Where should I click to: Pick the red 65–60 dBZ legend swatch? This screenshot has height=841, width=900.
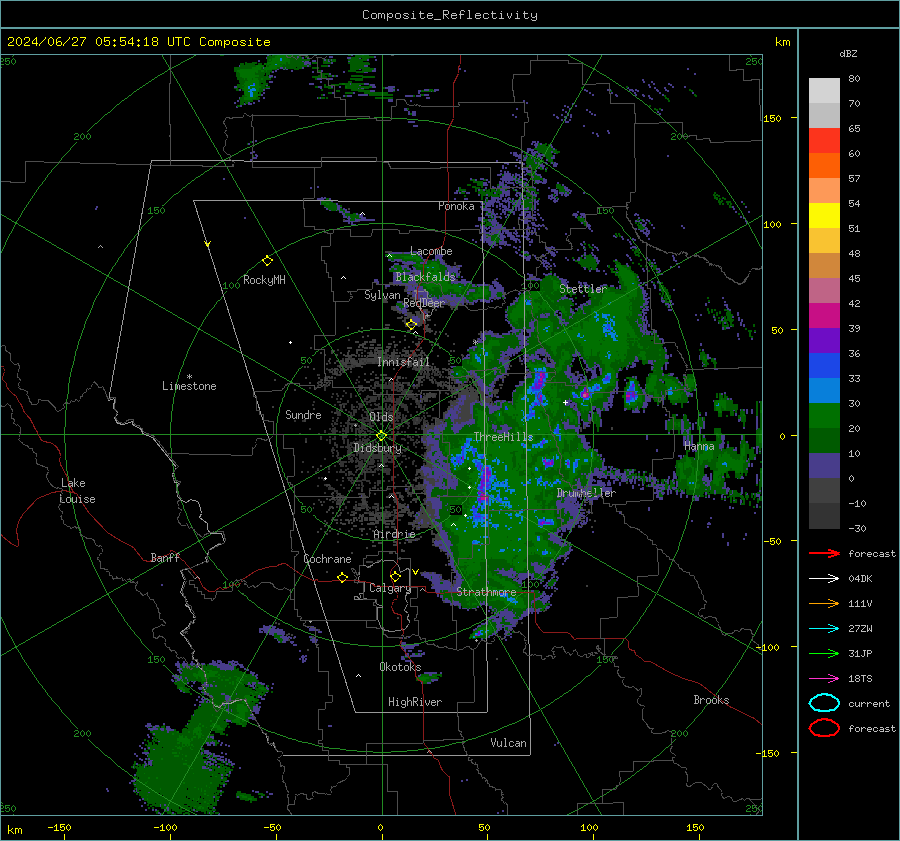coord(824,141)
